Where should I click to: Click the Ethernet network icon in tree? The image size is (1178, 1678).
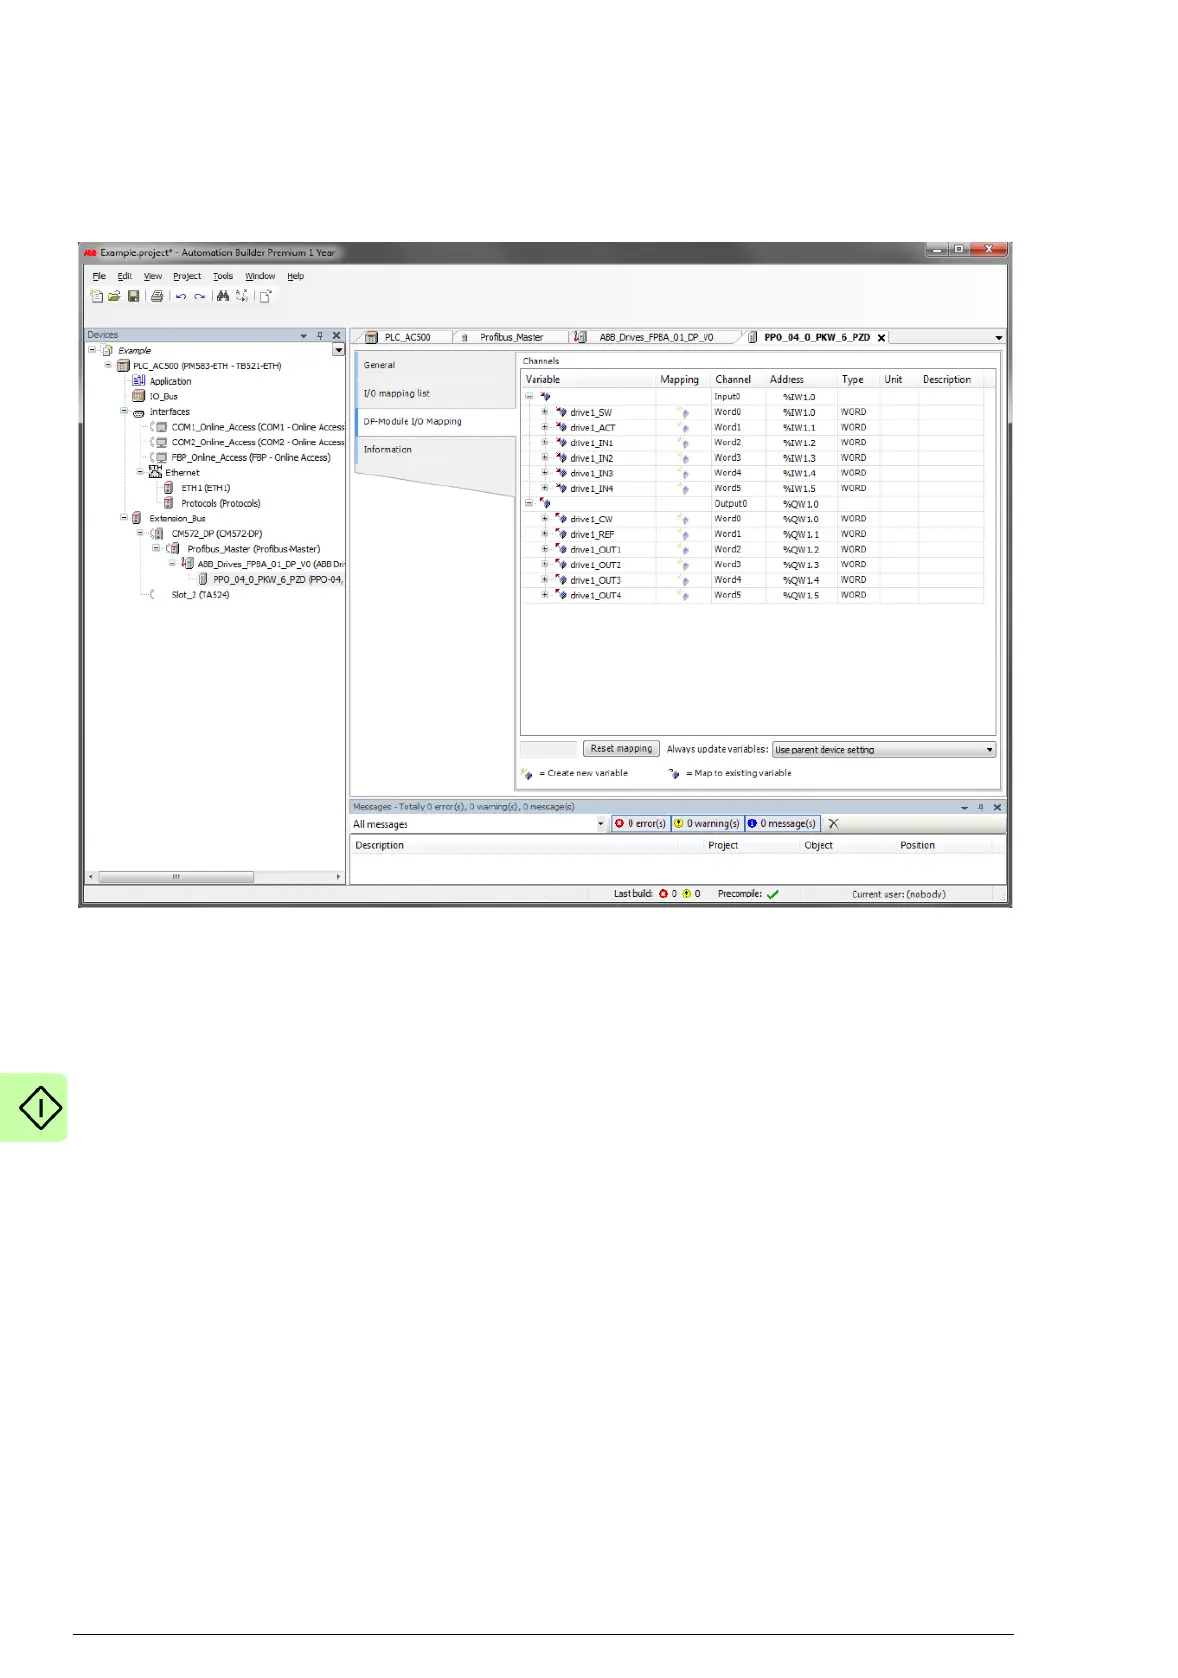(x=155, y=472)
